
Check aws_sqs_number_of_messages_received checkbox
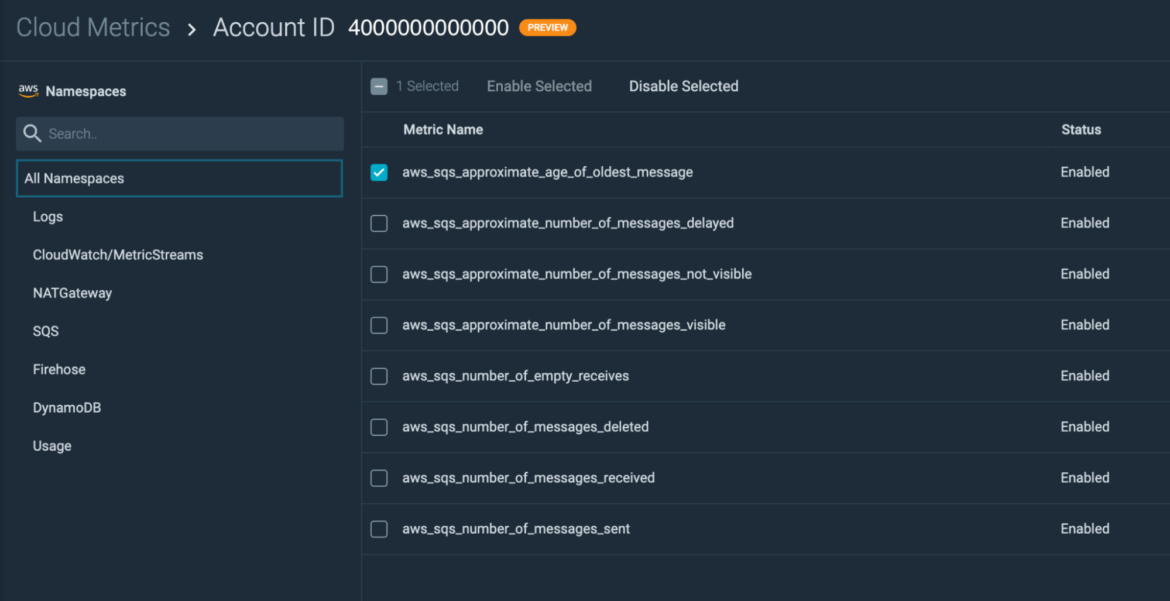tap(379, 478)
